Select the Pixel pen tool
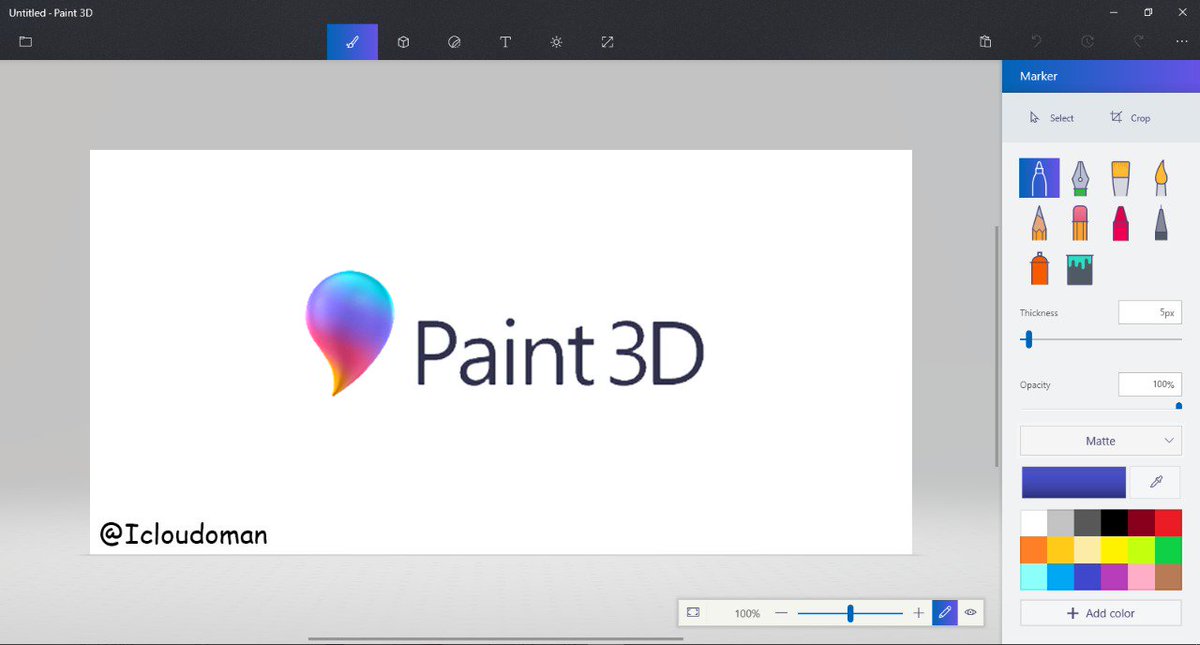The image size is (1200, 645). [1161, 223]
